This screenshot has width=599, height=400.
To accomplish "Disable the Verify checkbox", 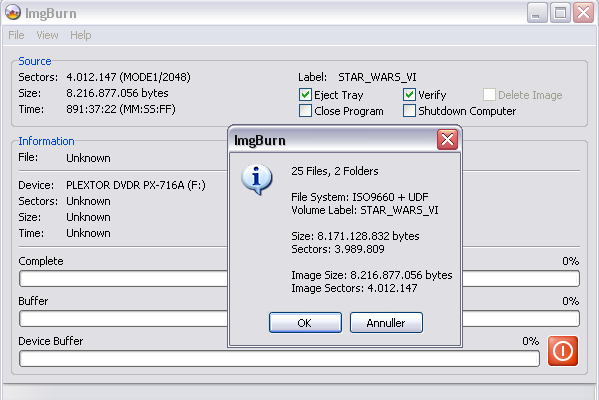I will point(409,95).
